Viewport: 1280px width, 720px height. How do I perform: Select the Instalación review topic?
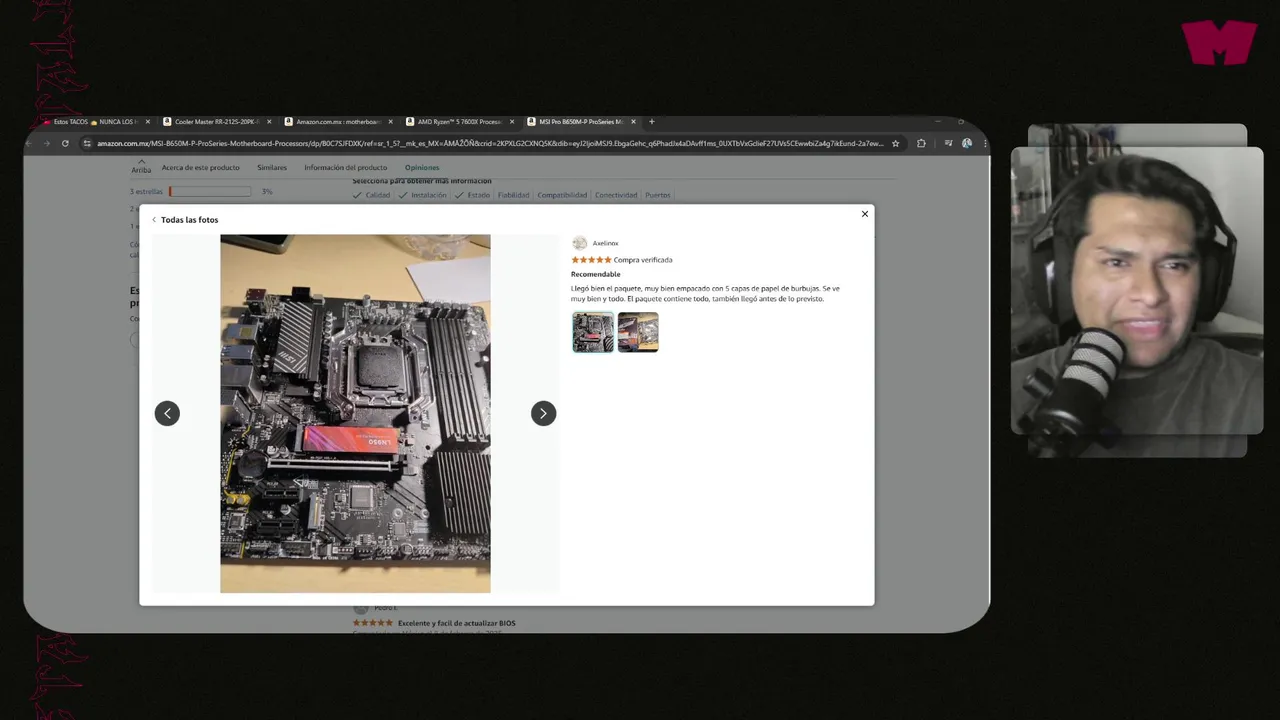coord(423,195)
